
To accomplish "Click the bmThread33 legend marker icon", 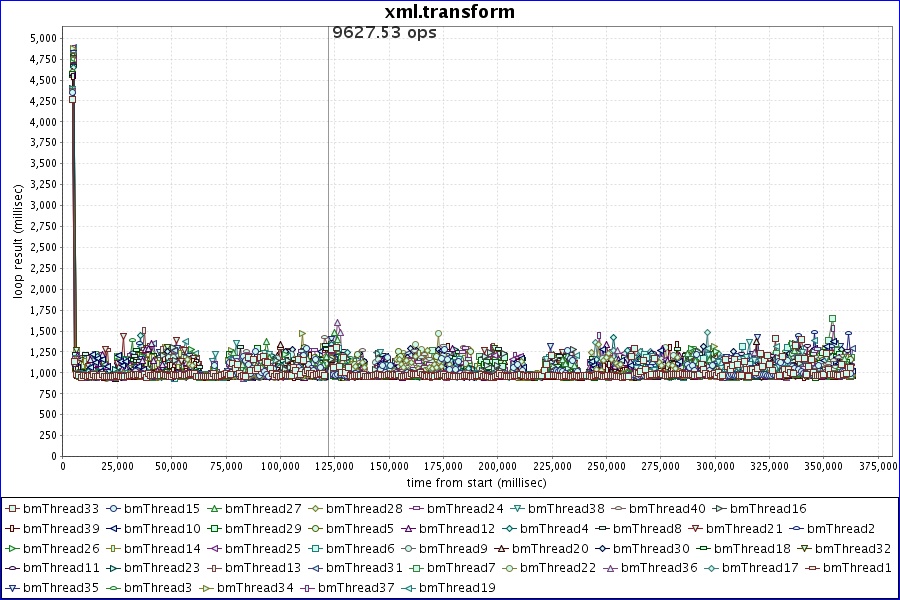I will (x=11, y=509).
